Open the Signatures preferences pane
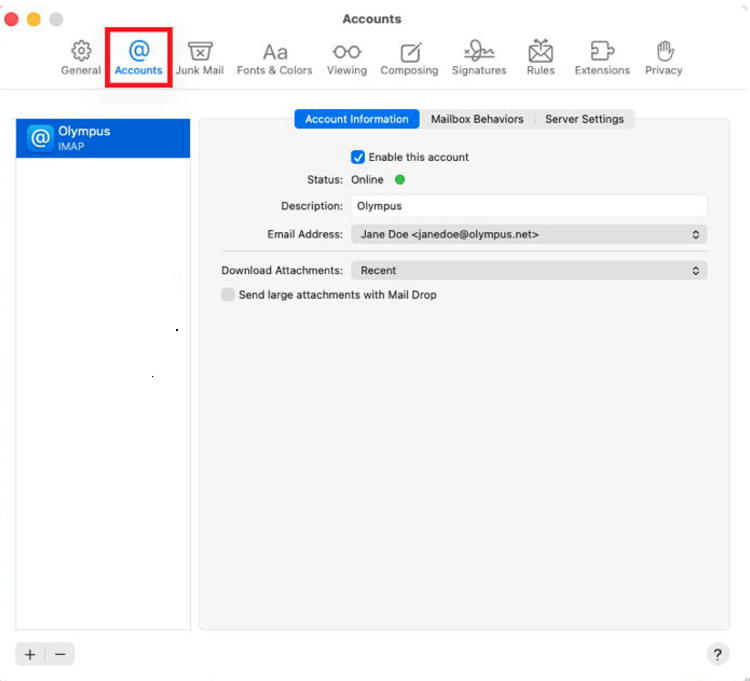 tap(479, 58)
